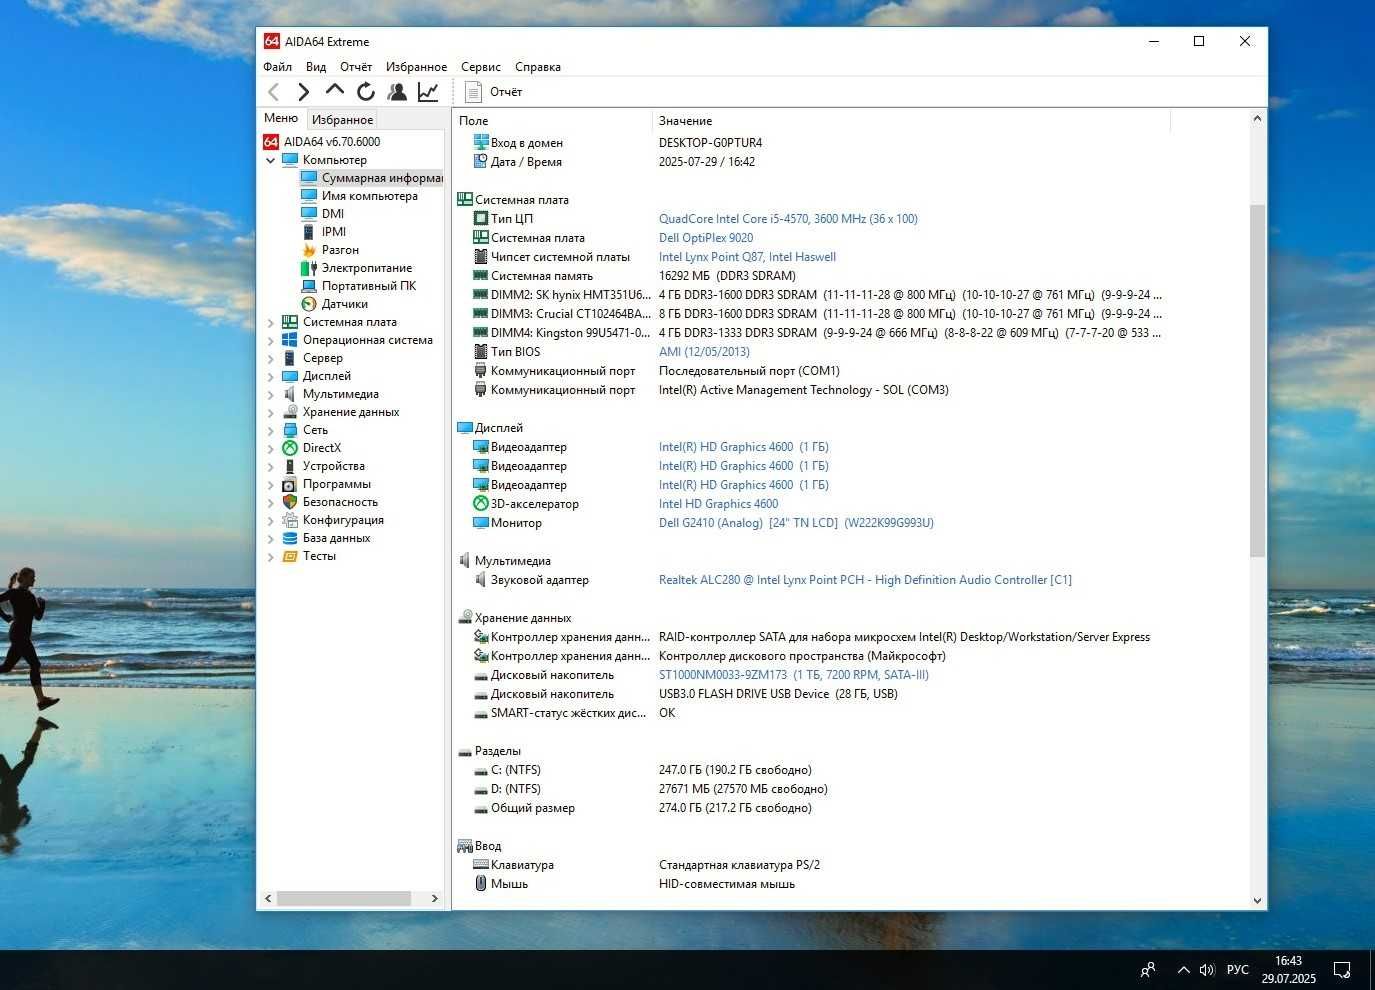Open the user profile toolbar icon
The width and height of the screenshot is (1375, 990).
click(397, 92)
